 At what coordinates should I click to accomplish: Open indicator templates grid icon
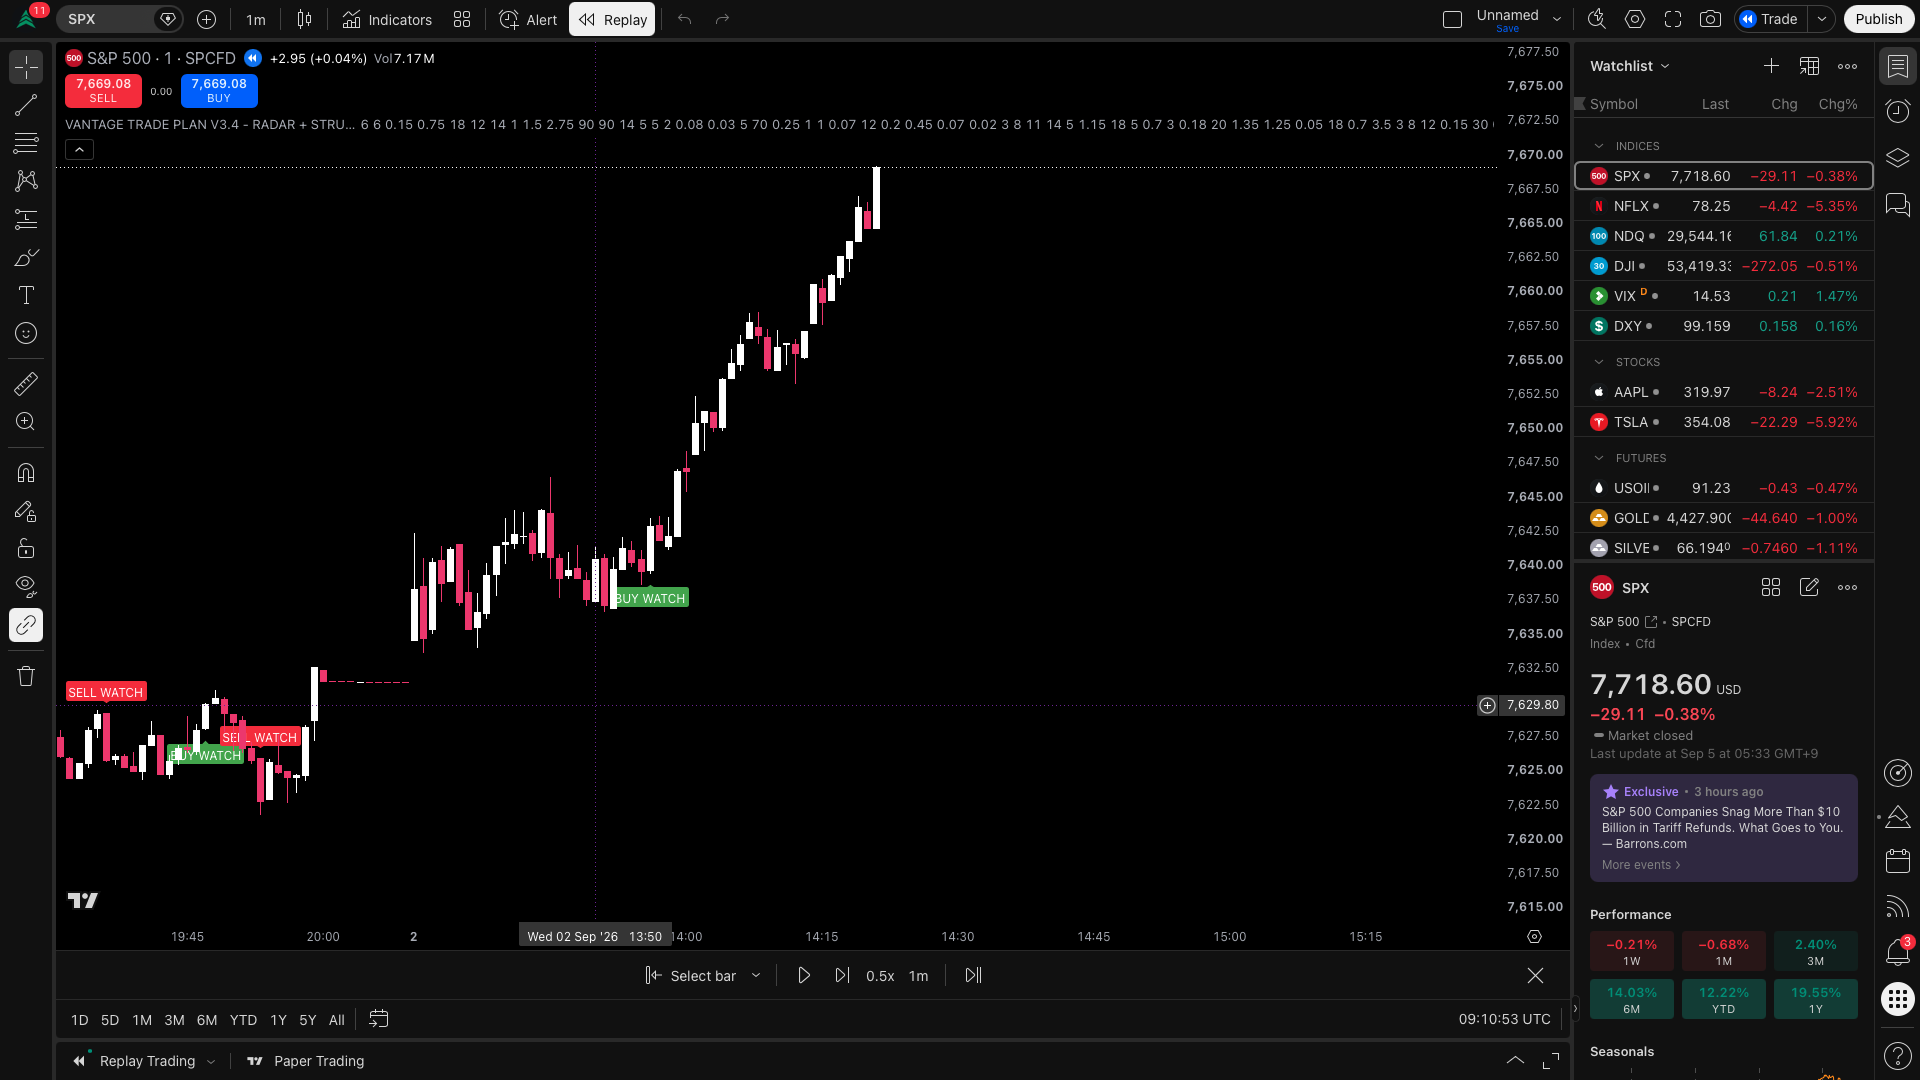pos(462,19)
